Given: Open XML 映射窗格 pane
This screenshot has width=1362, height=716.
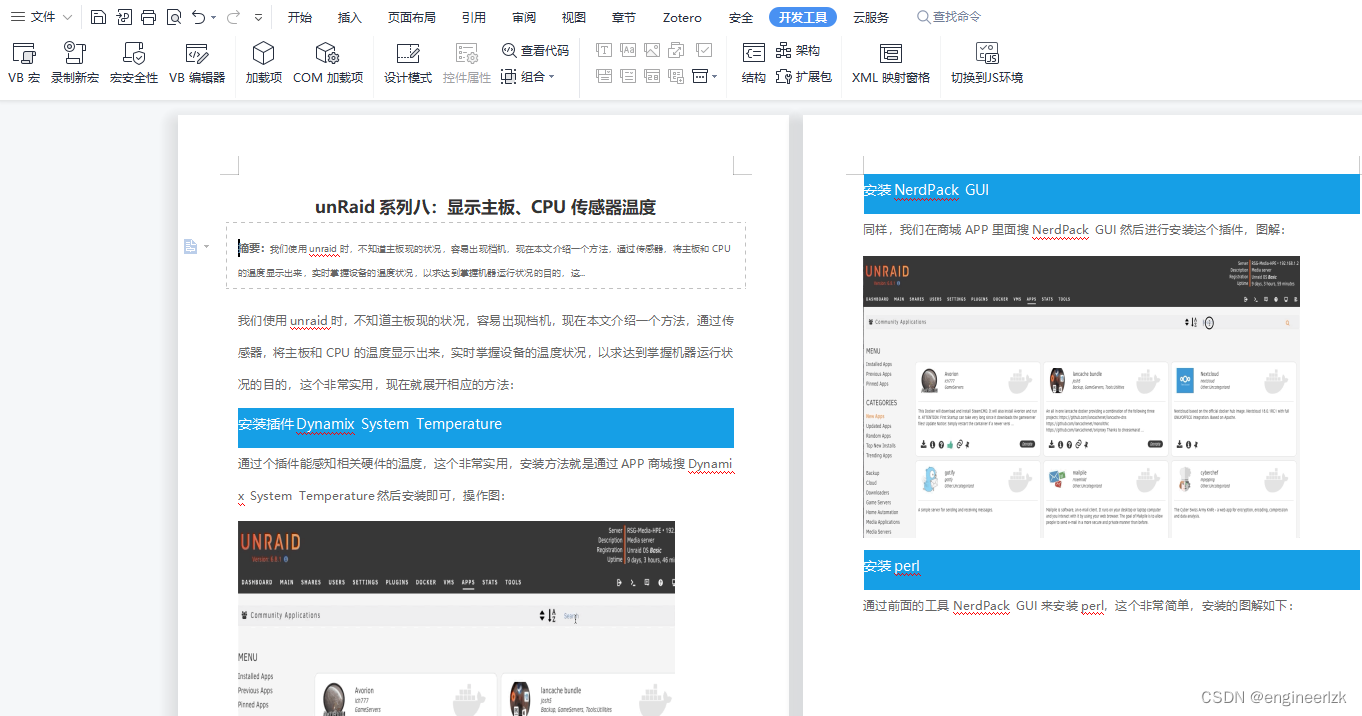Looking at the screenshot, I should point(891,63).
